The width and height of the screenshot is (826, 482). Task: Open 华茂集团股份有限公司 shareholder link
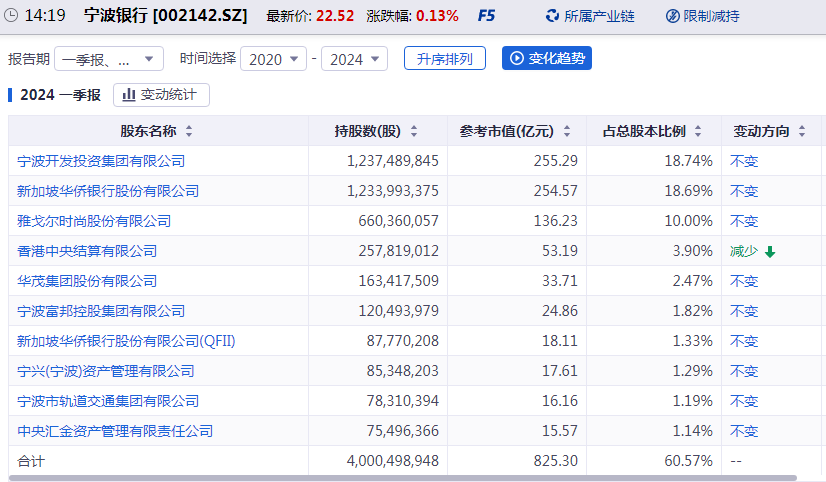click(x=87, y=281)
